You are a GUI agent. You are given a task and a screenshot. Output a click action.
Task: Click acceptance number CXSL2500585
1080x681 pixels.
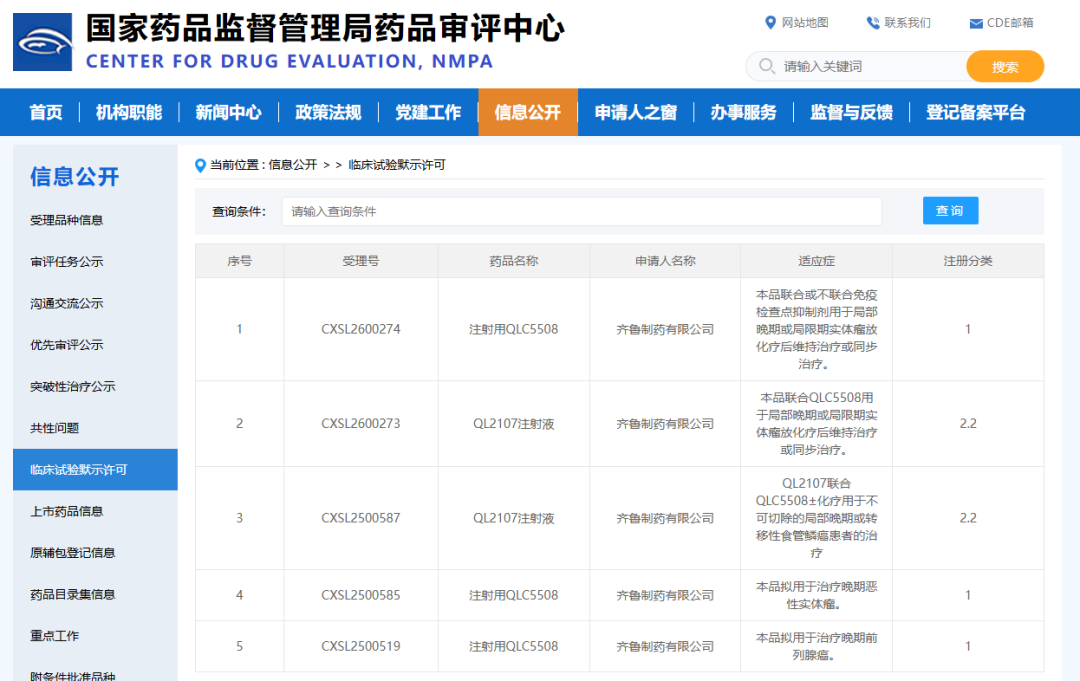(361, 595)
